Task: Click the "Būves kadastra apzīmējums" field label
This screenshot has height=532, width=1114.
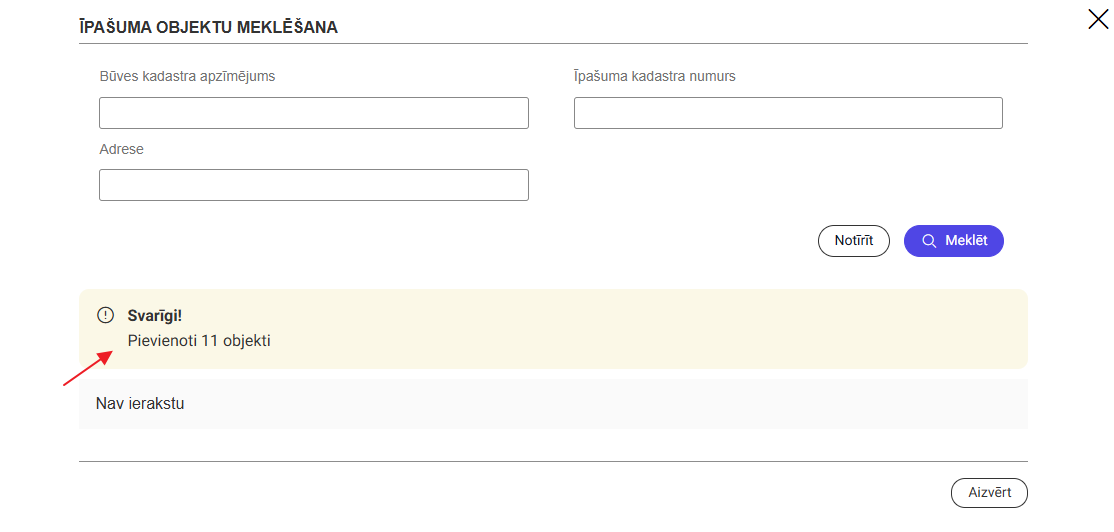Action: click(187, 76)
